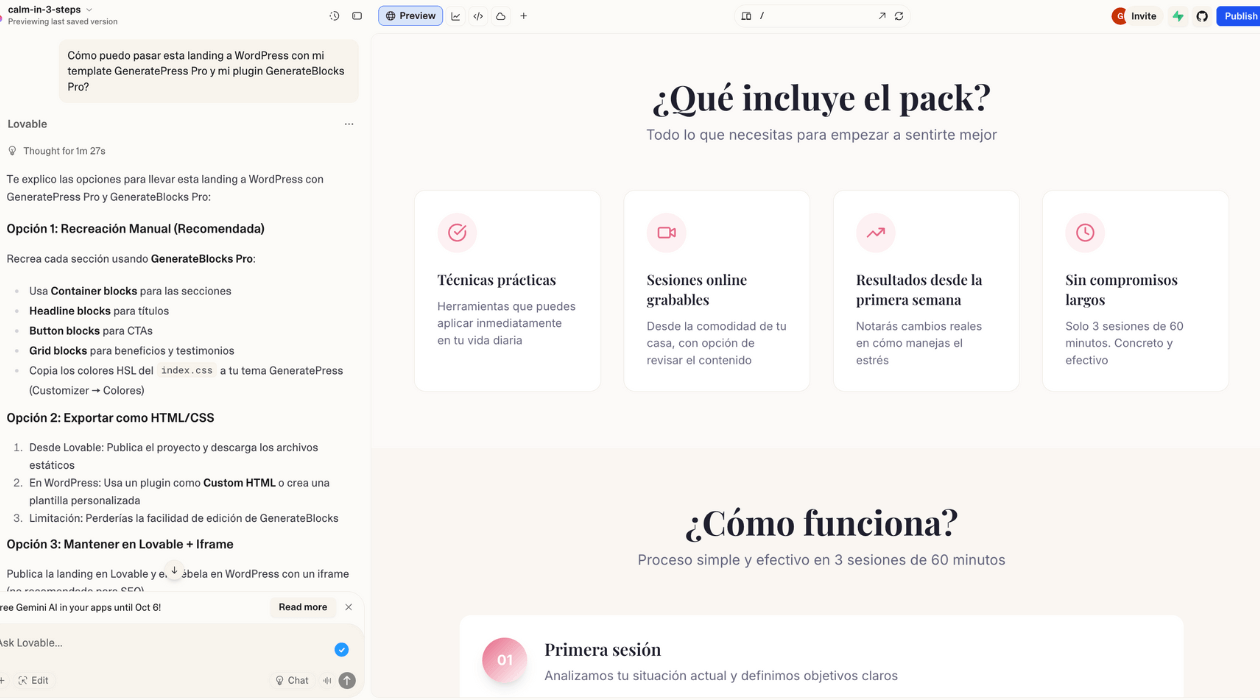This screenshot has height=700, width=1260.
Task: Open project analytics via the chart icon
Action: coord(455,15)
